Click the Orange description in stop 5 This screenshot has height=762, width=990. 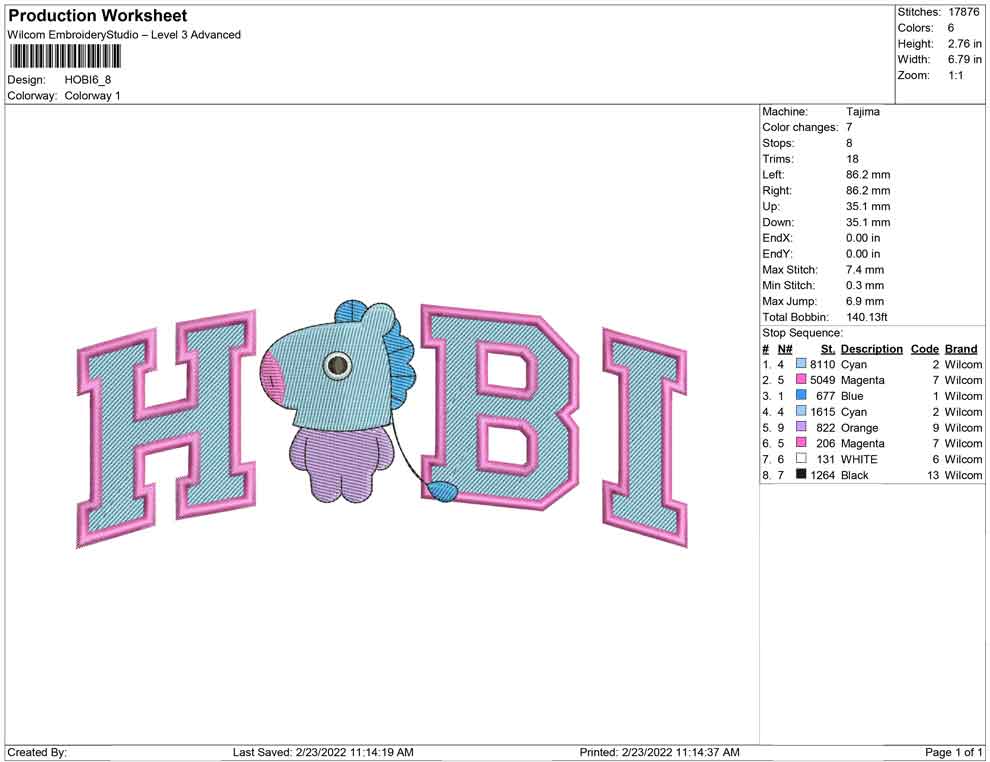(x=859, y=427)
